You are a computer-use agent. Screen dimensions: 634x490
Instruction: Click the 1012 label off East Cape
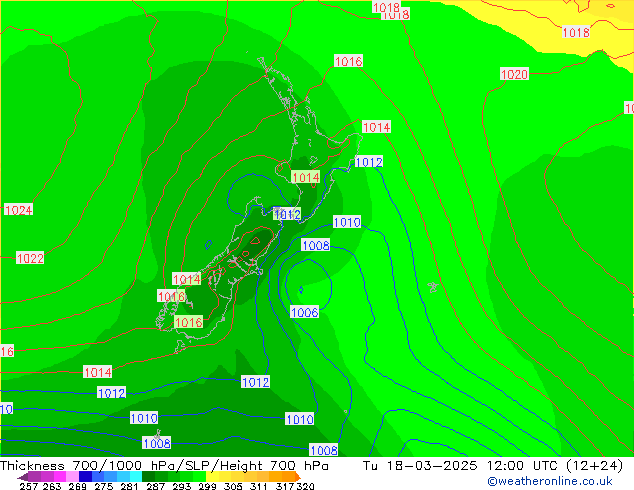(369, 162)
